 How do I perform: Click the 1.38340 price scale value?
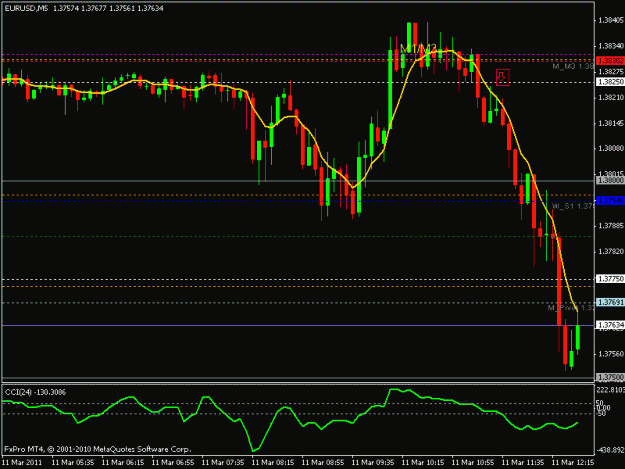pyautogui.click(x=611, y=46)
